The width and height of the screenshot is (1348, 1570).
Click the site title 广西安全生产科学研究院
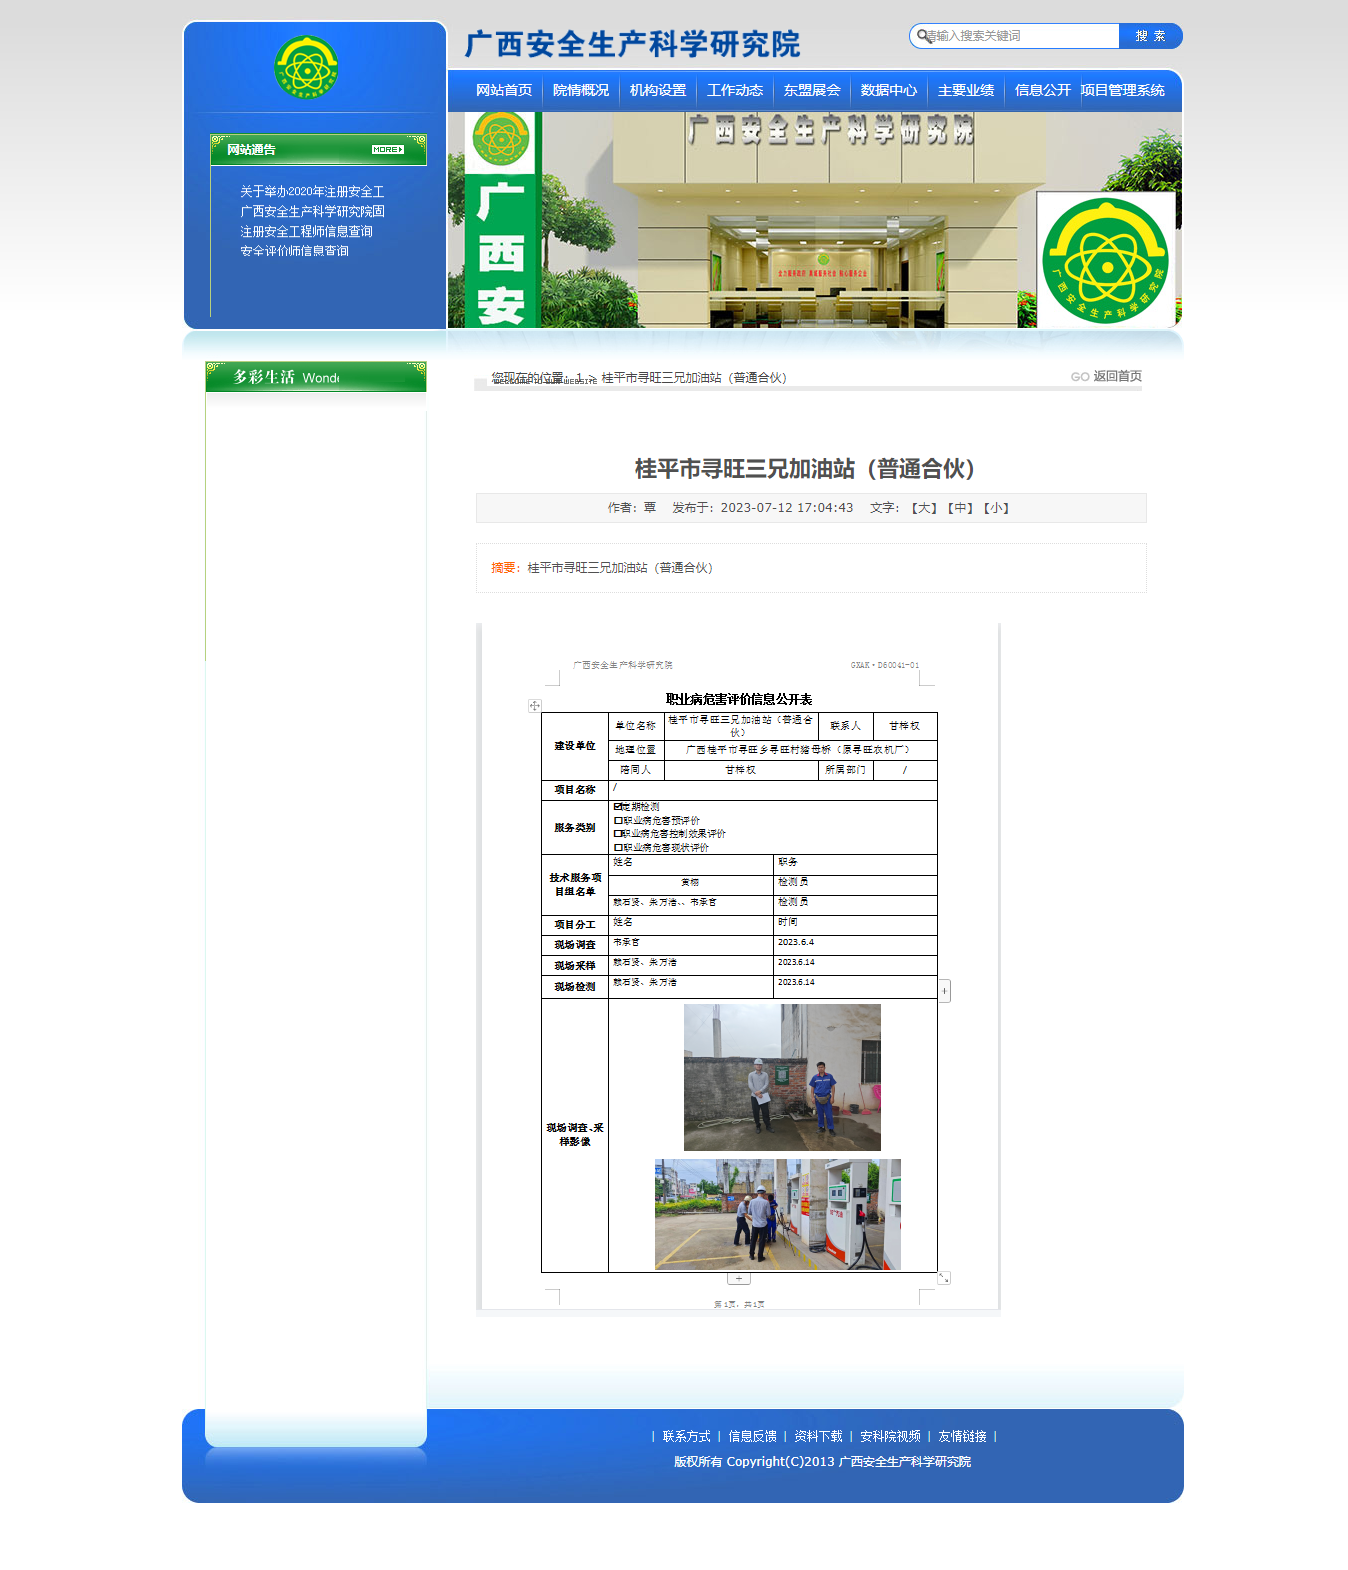tap(632, 45)
